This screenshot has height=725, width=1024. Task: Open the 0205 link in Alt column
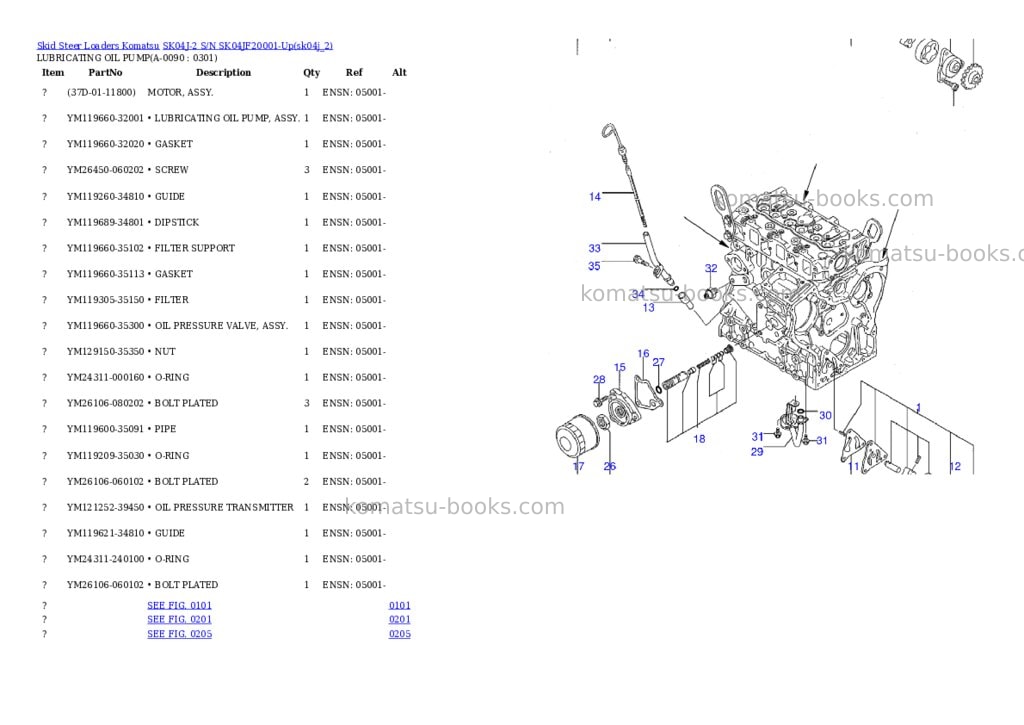400,634
